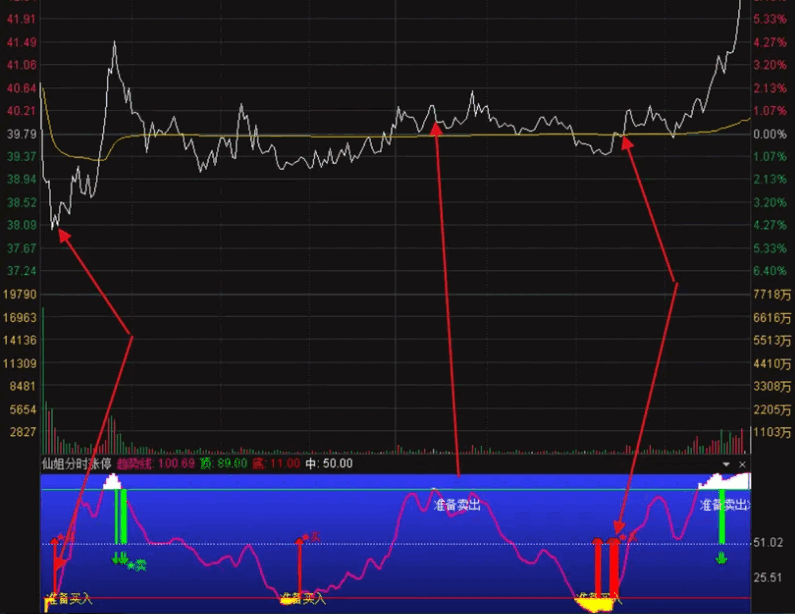
Task: Select the 8481 volume axis label
Action: click(x=23, y=386)
